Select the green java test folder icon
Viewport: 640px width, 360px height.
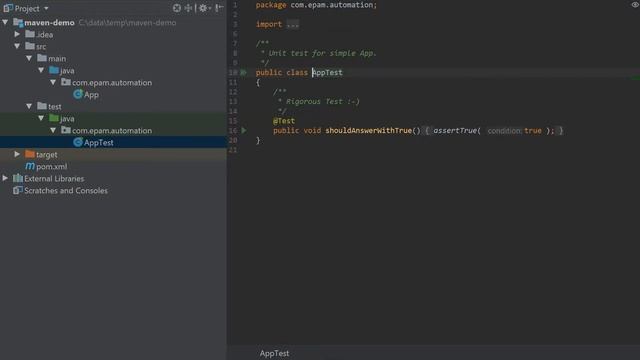(54, 118)
